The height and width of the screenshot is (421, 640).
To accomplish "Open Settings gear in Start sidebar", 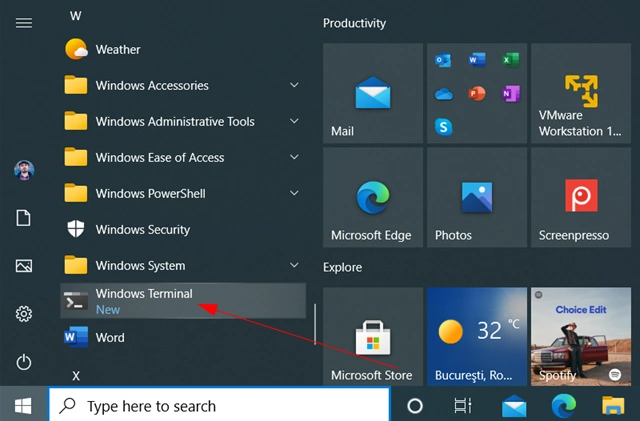I will point(24,314).
